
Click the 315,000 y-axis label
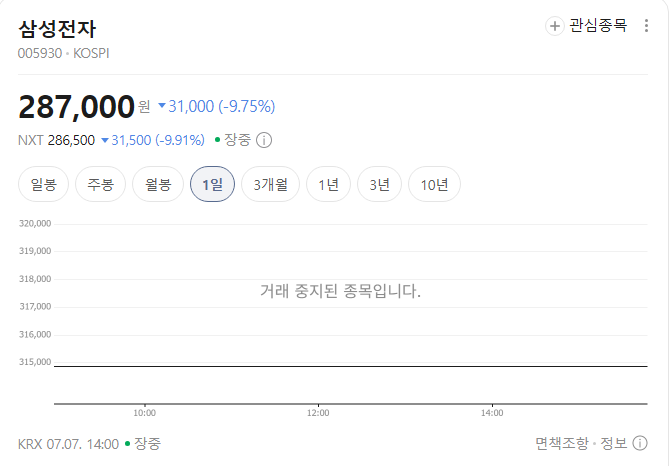35,362
